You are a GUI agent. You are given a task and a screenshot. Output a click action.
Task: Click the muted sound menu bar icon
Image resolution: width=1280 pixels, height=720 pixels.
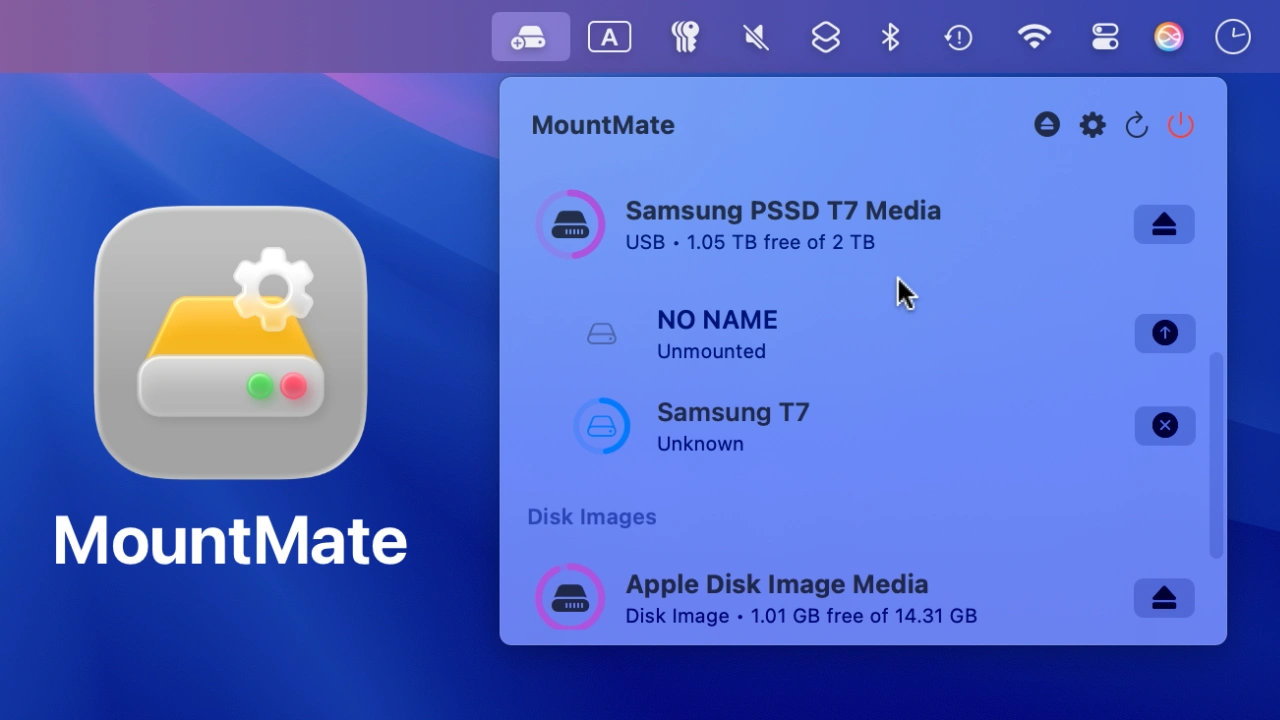click(756, 38)
